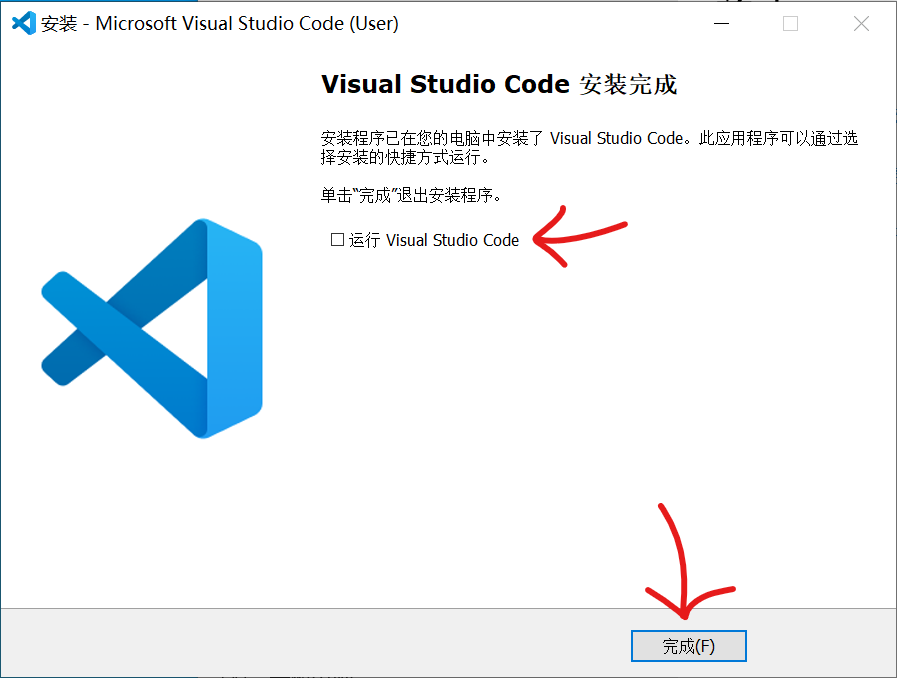Click the first line of the installation description

coord(588,139)
